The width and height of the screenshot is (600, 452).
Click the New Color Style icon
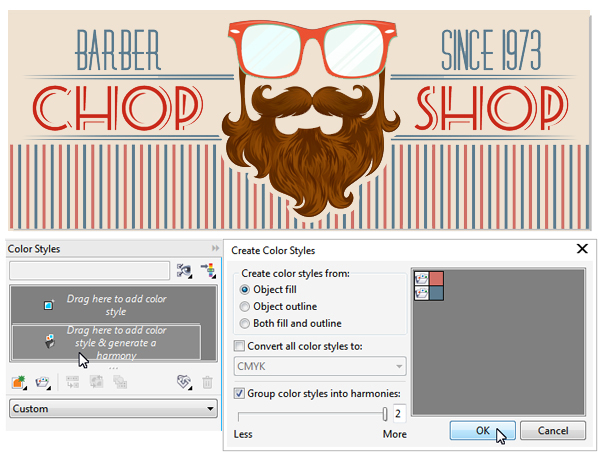[x=18, y=382]
